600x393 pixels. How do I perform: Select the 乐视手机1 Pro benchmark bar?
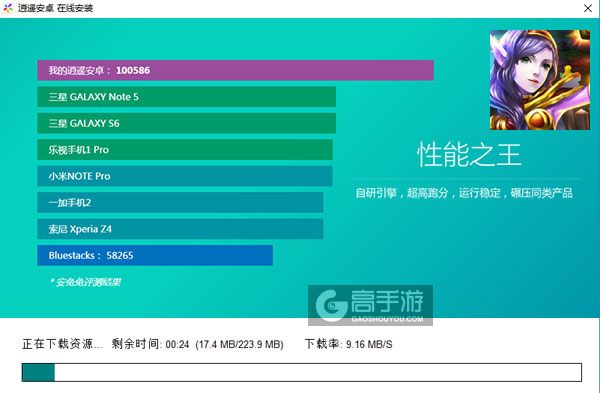pyautogui.click(x=185, y=150)
